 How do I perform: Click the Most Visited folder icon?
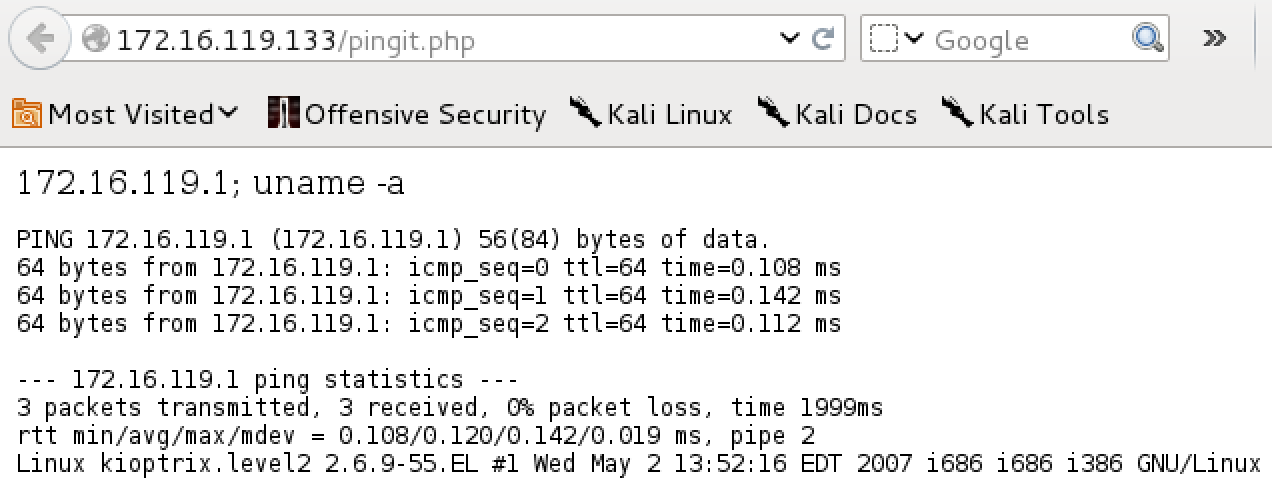[27, 114]
